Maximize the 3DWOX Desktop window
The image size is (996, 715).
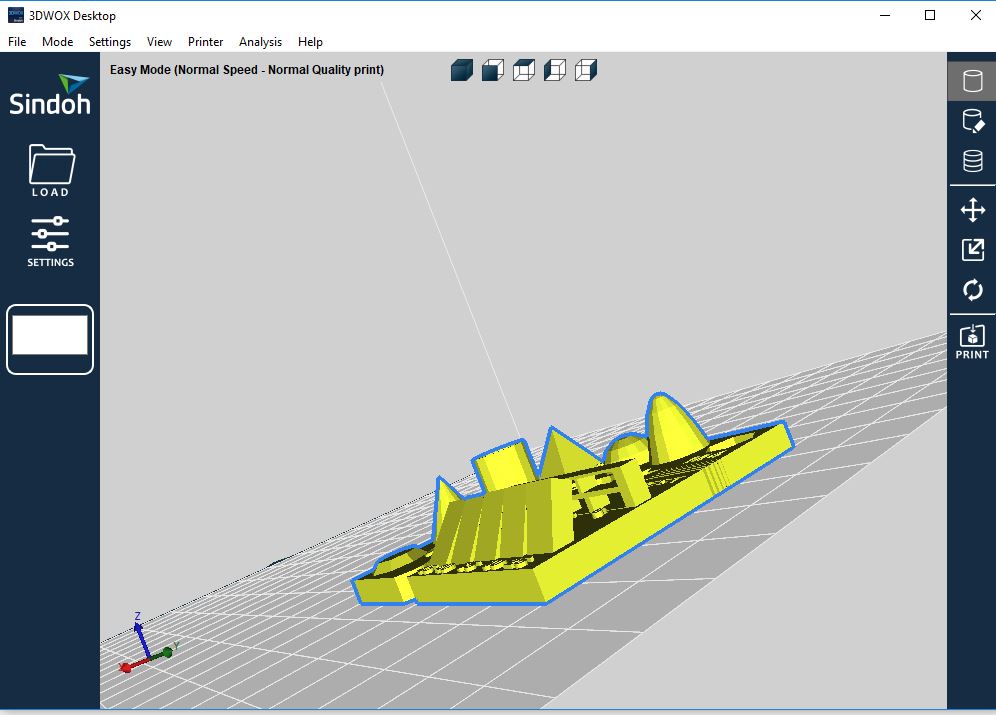tap(930, 15)
